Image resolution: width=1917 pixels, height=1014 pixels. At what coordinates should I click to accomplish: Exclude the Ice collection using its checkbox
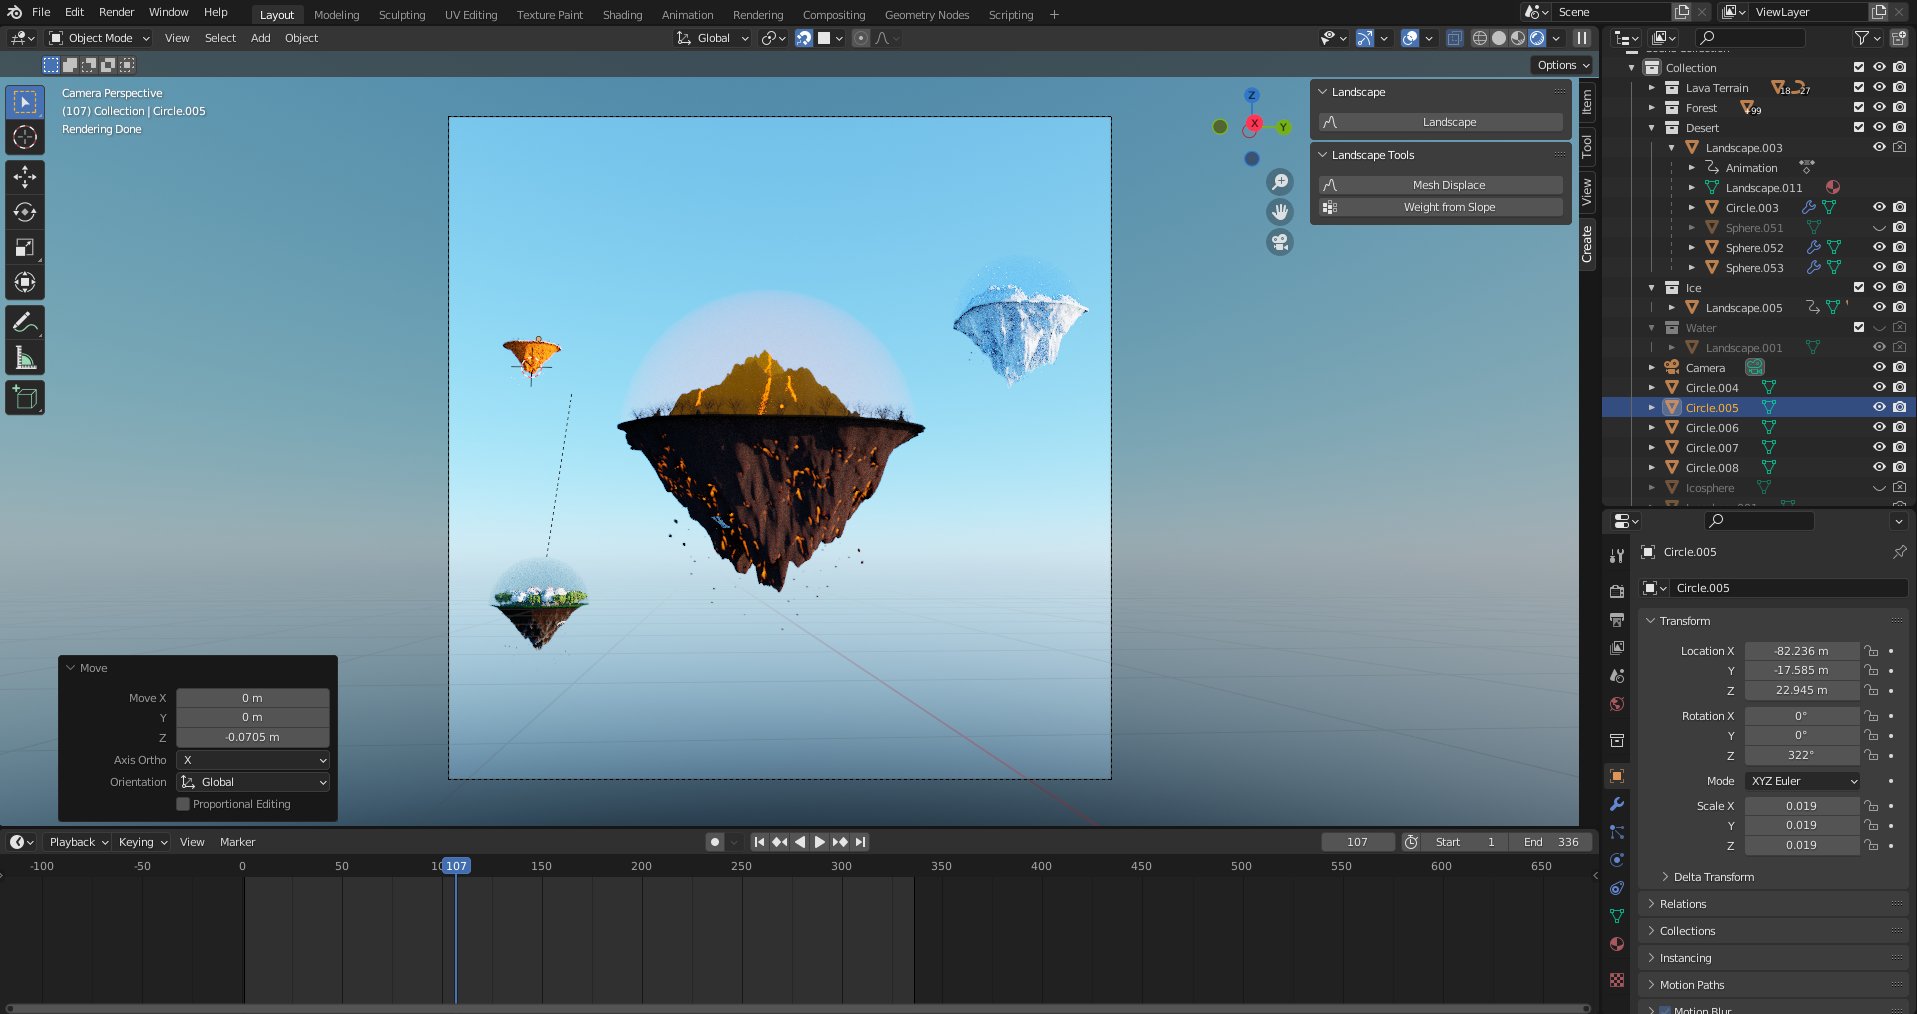coord(1859,288)
